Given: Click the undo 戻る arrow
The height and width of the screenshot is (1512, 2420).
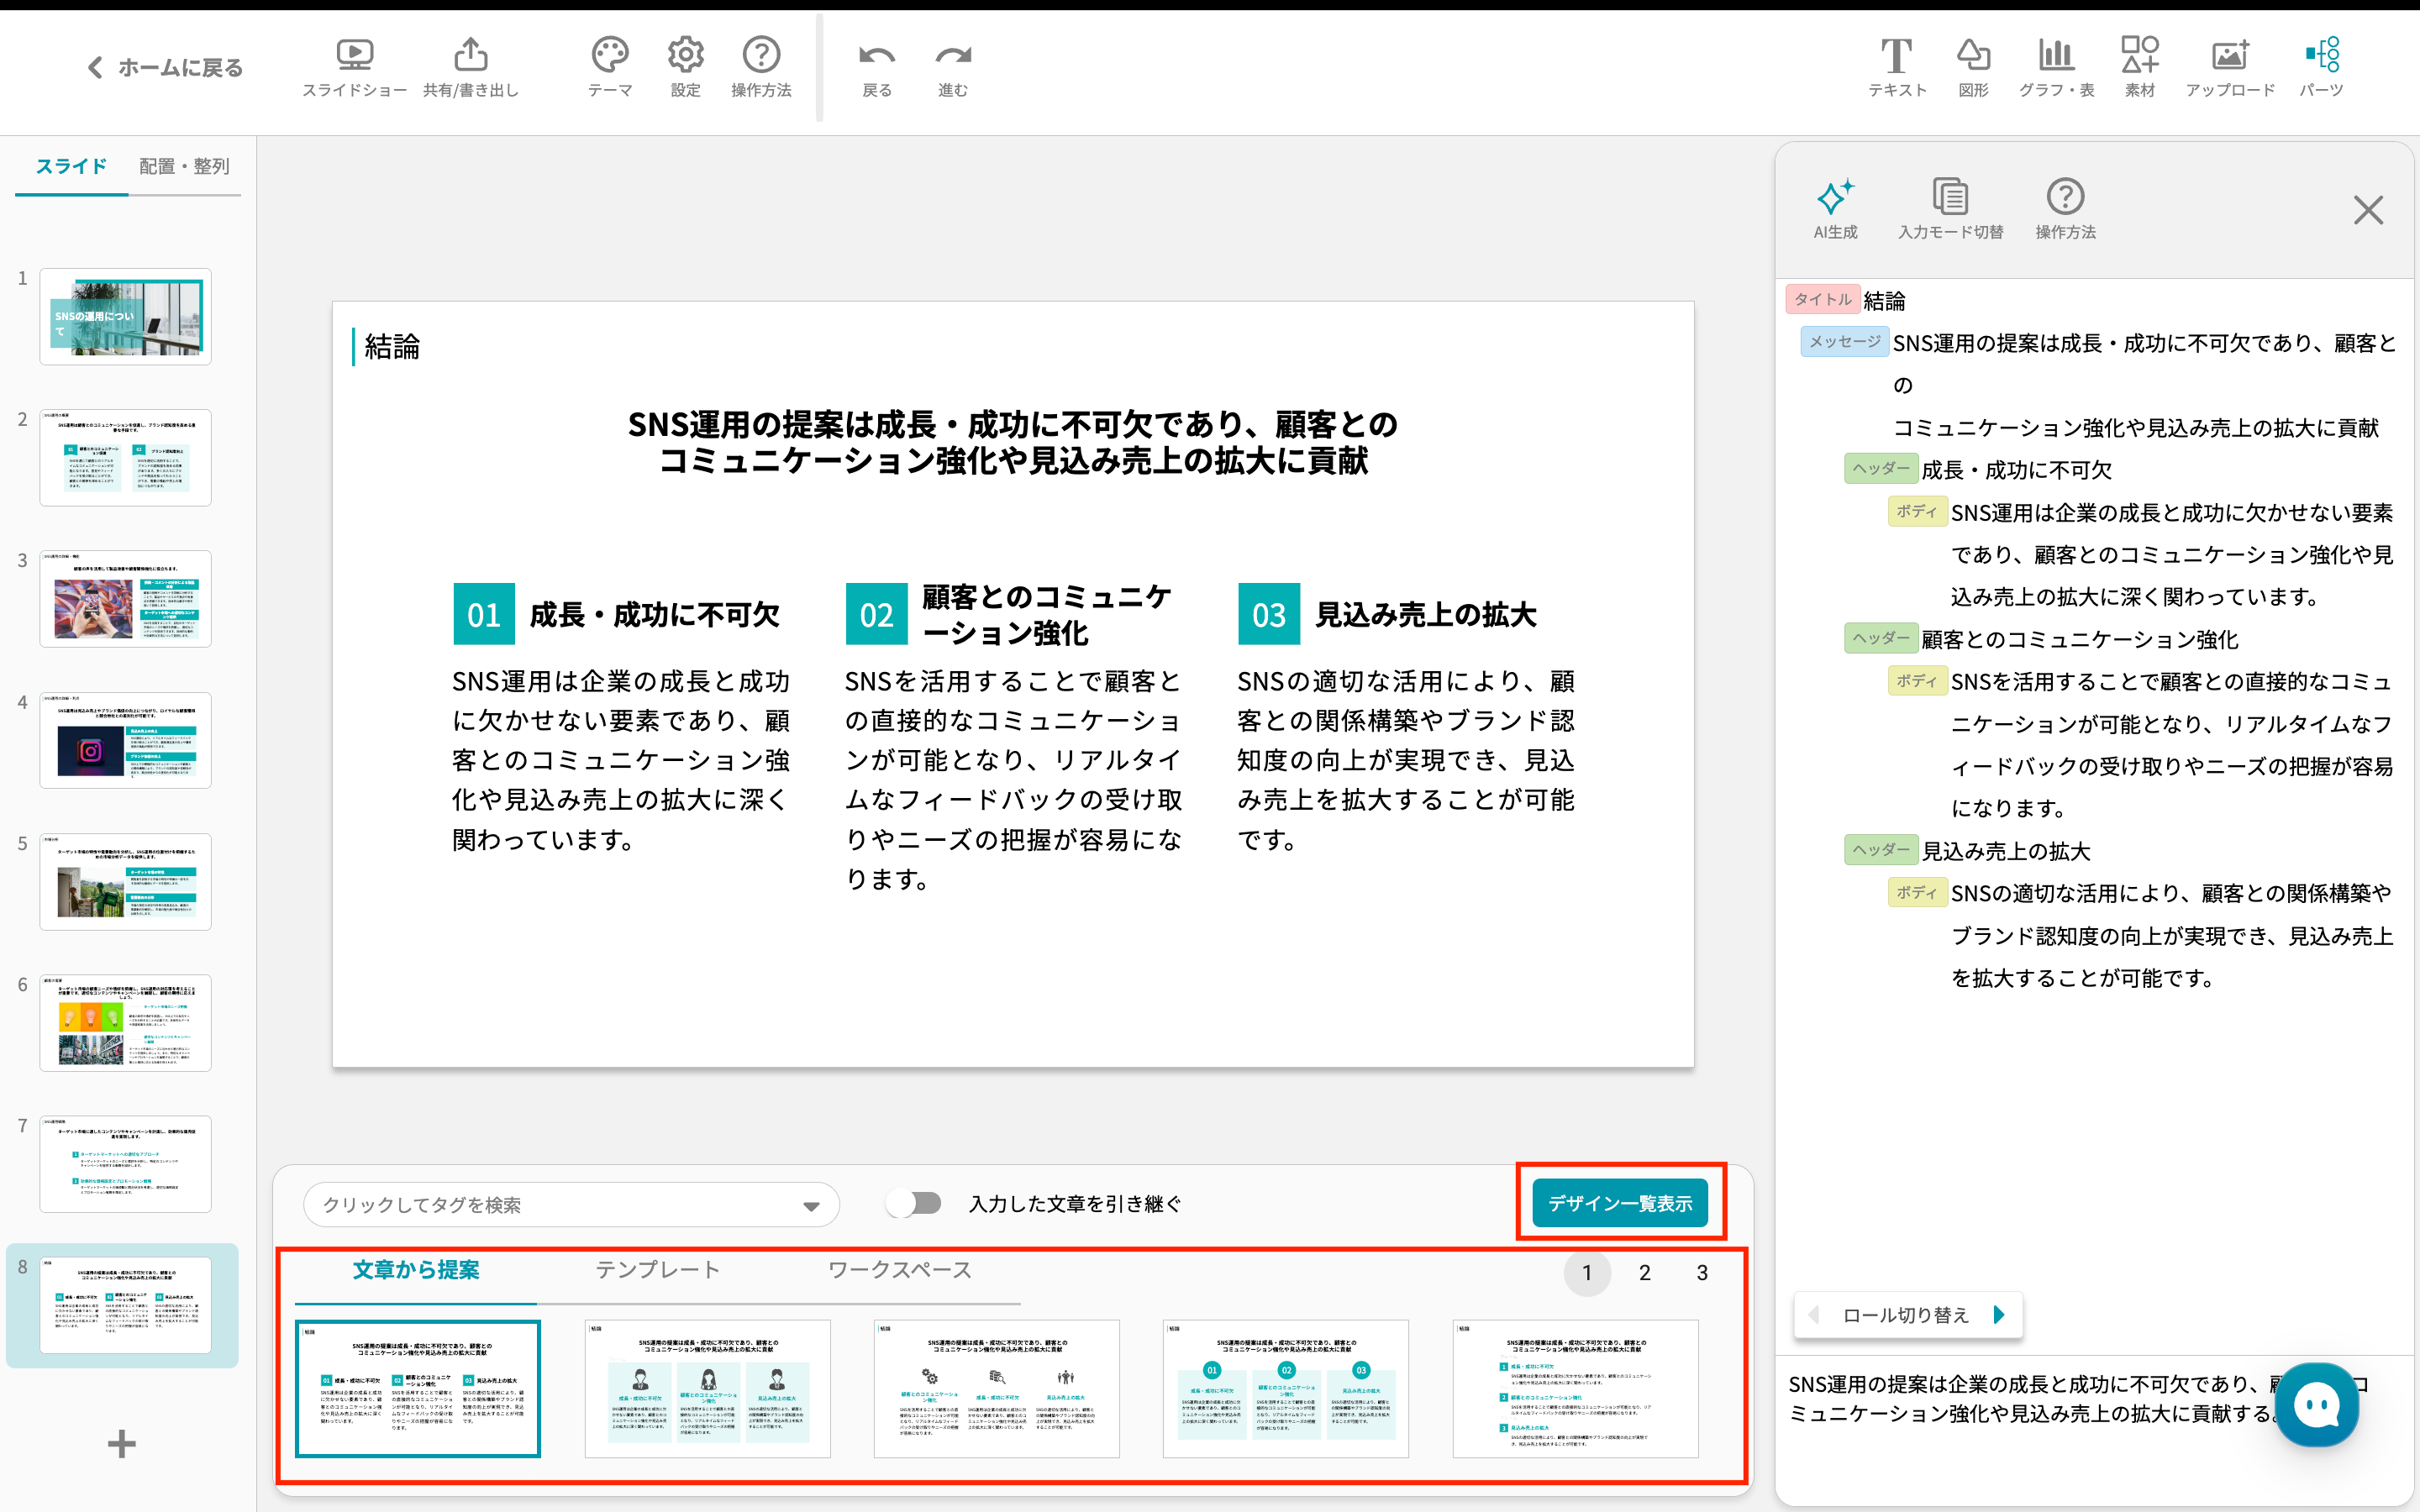Looking at the screenshot, I should pyautogui.click(x=876, y=56).
